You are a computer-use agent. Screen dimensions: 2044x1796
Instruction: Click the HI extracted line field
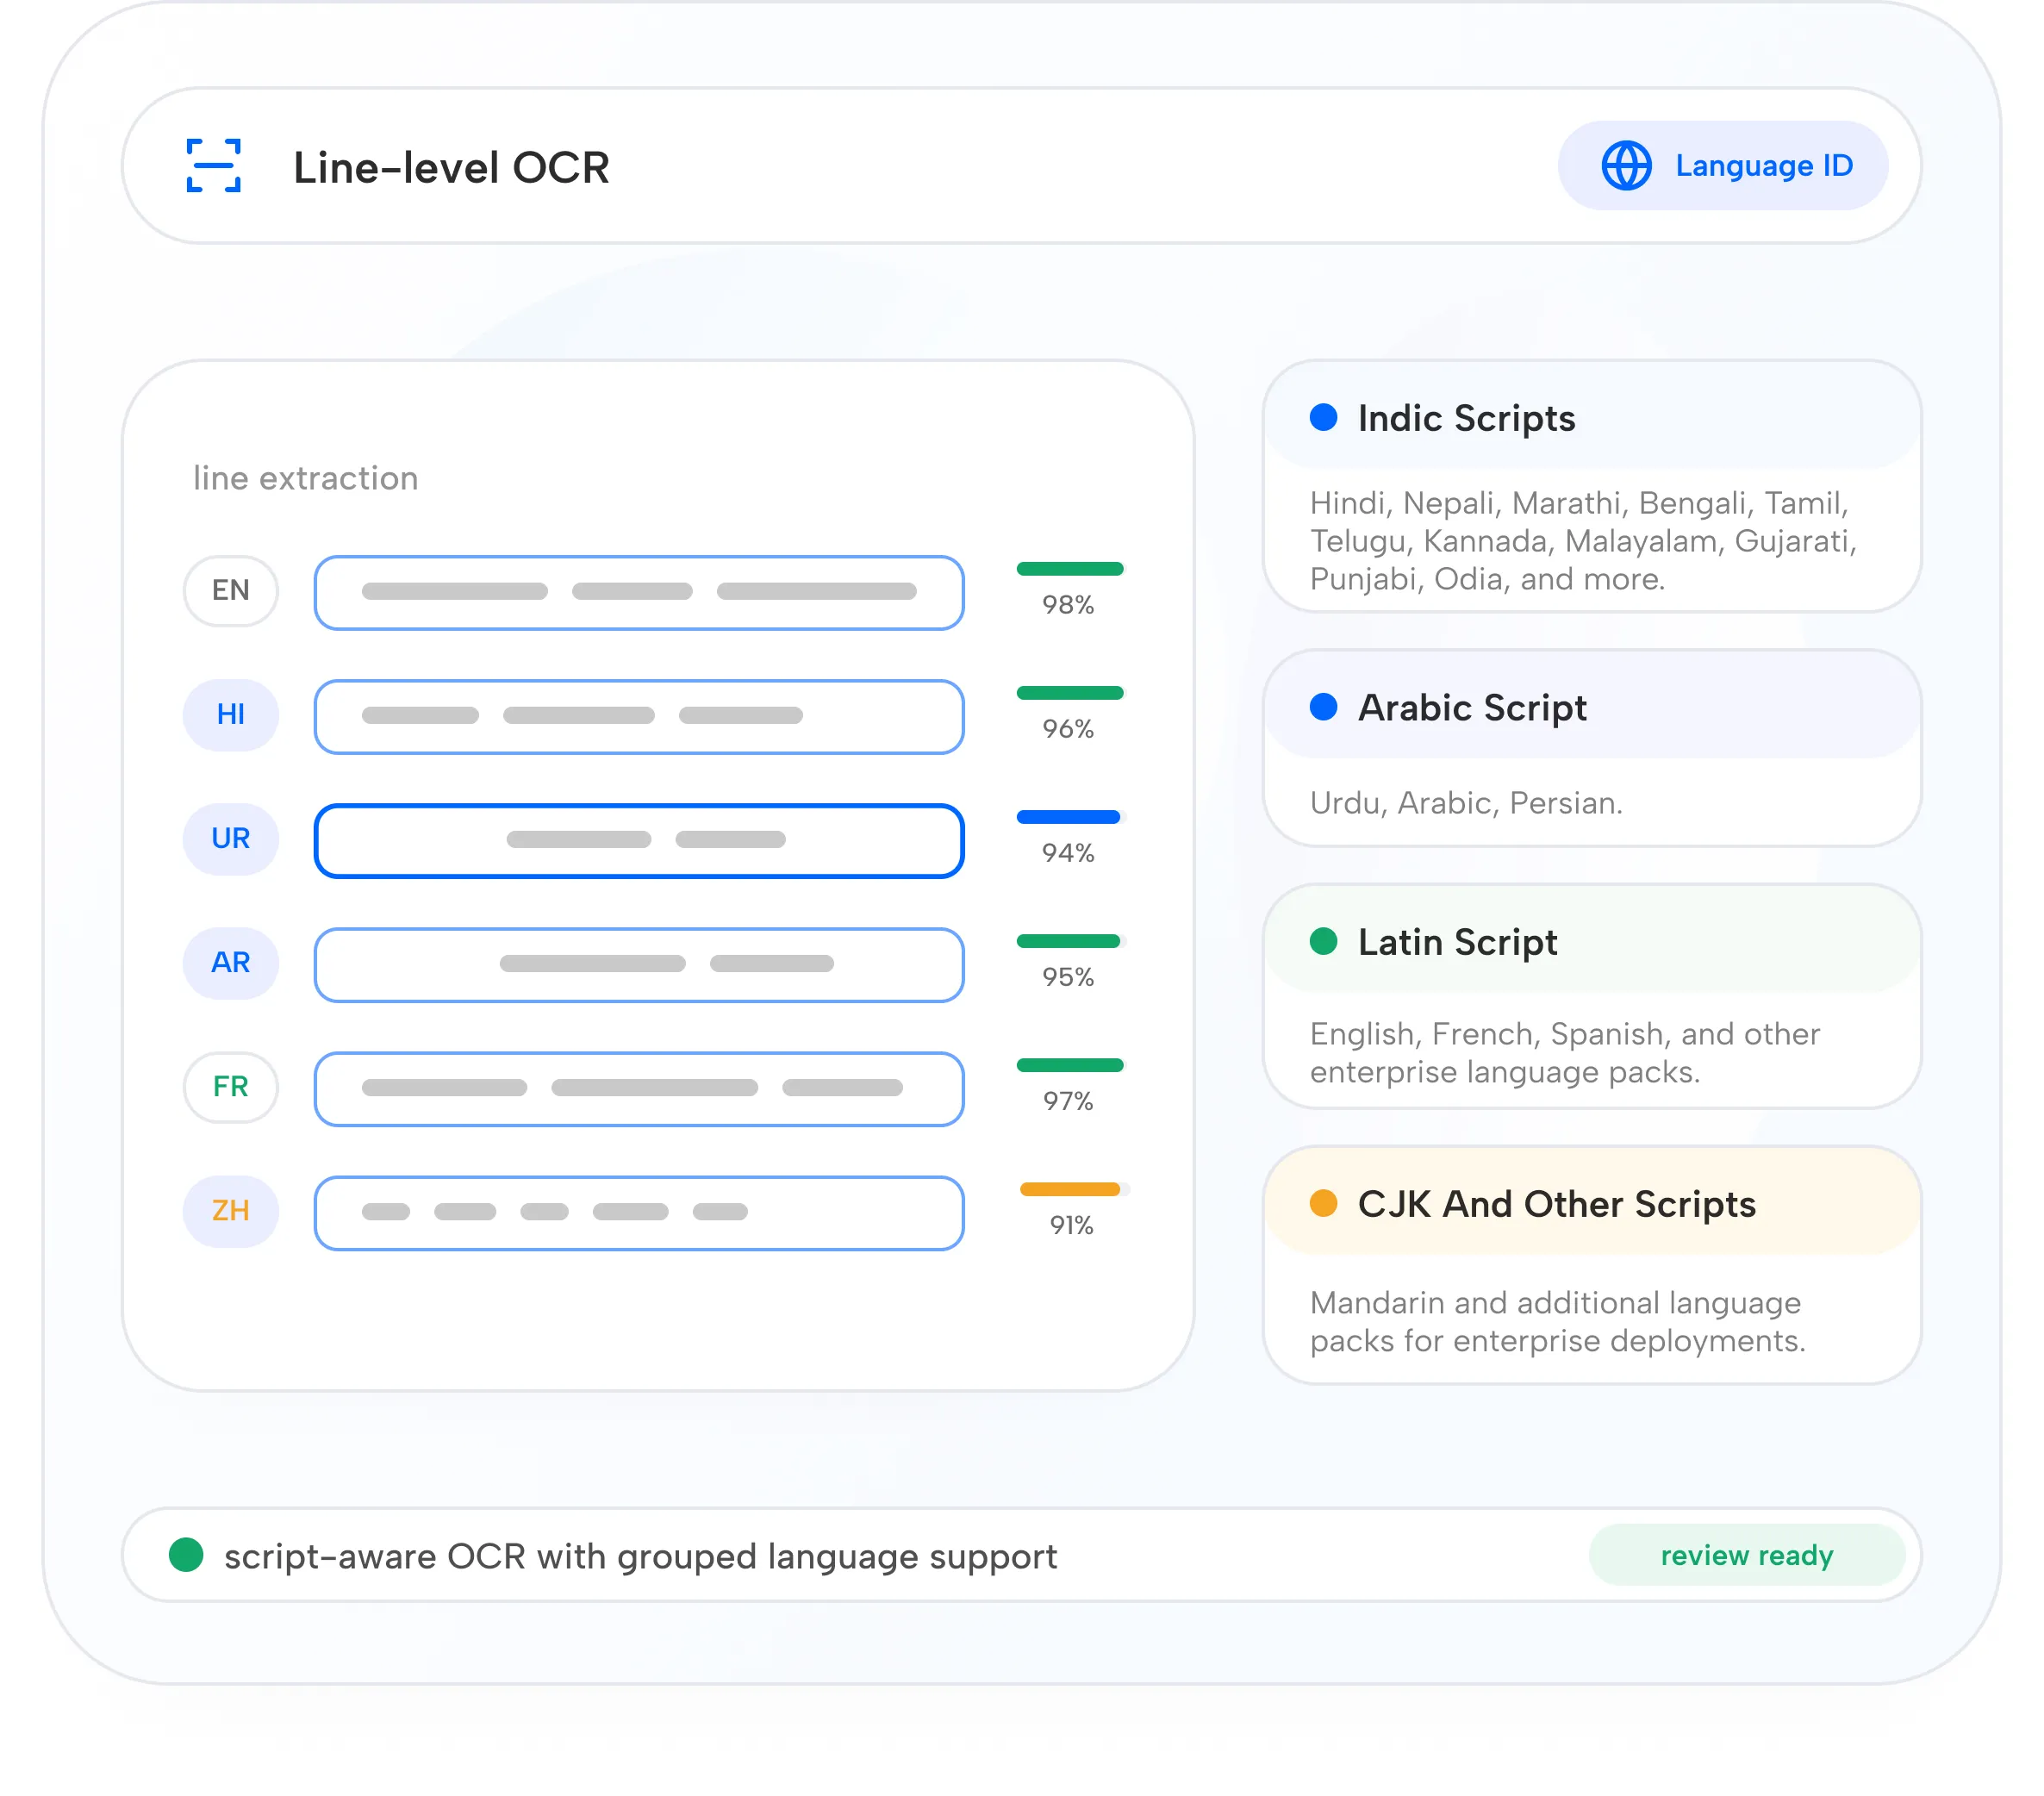(639, 716)
